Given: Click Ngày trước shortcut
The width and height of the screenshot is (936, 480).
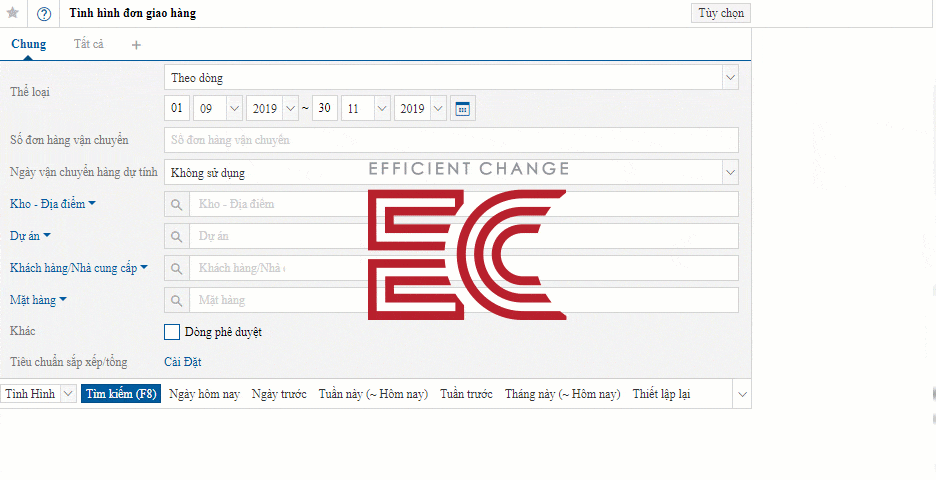Looking at the screenshot, I should click(279, 394).
